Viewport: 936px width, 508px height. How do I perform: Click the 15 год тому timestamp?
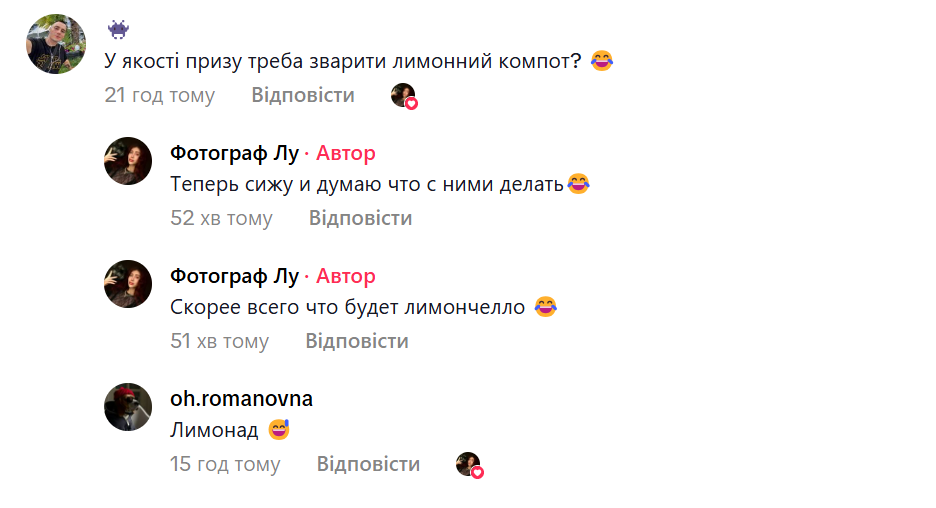[x=225, y=464]
